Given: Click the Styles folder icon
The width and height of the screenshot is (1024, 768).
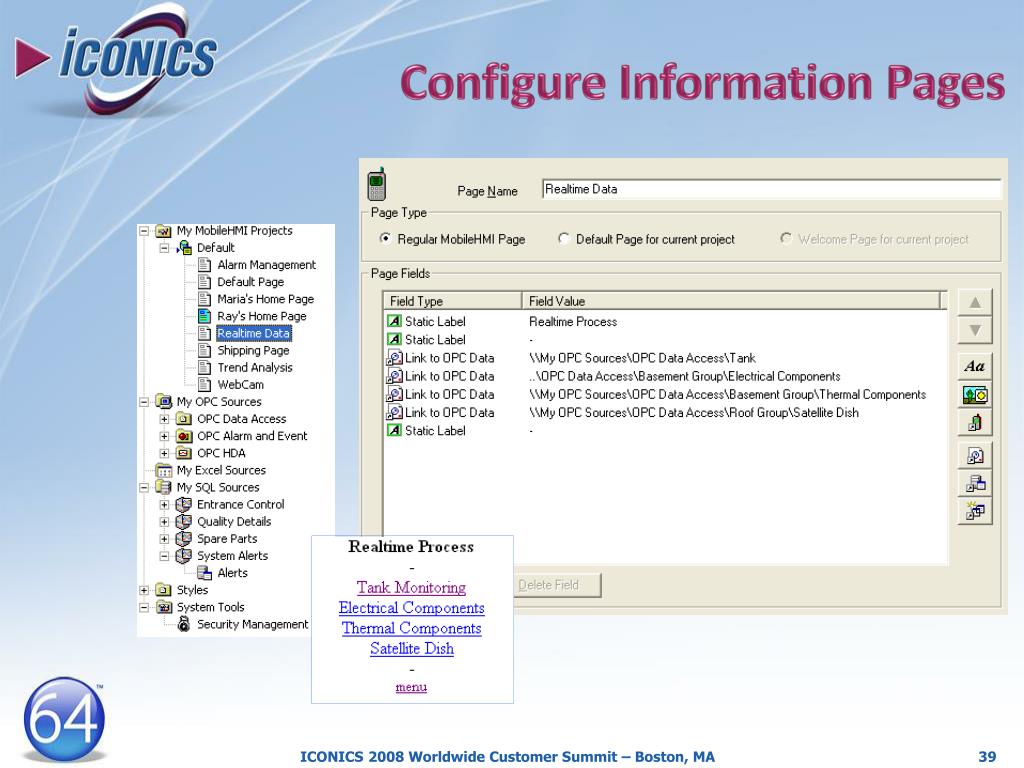Looking at the screenshot, I should click(163, 590).
